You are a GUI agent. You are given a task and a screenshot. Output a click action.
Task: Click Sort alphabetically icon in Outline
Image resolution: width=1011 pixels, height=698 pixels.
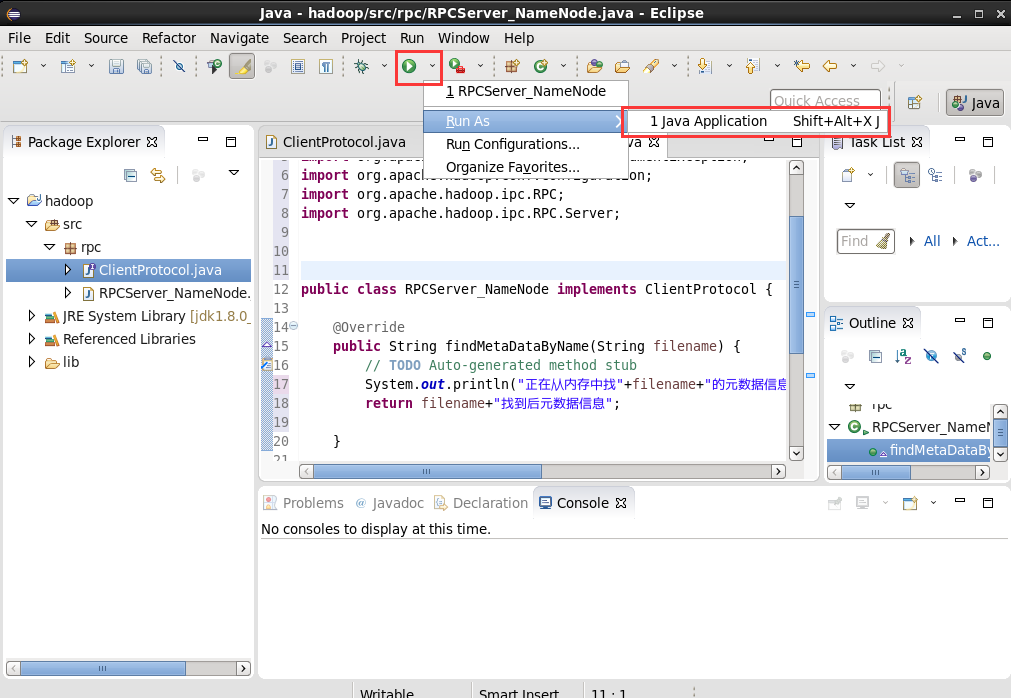[903, 356]
